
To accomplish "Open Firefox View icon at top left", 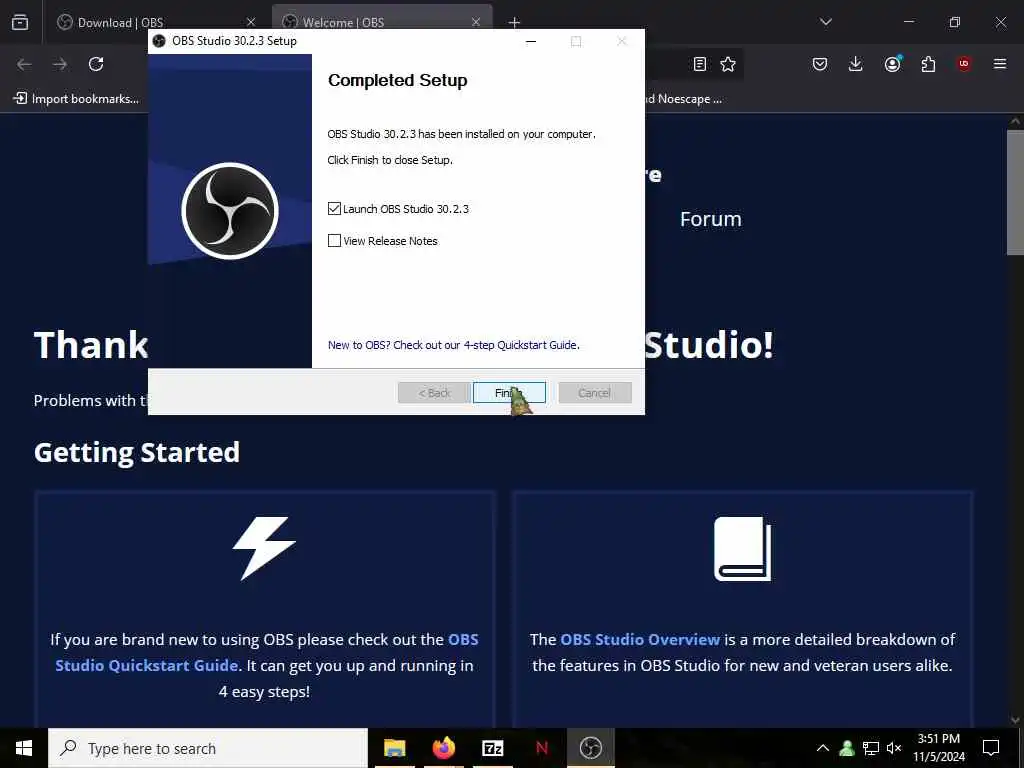I will (20, 22).
